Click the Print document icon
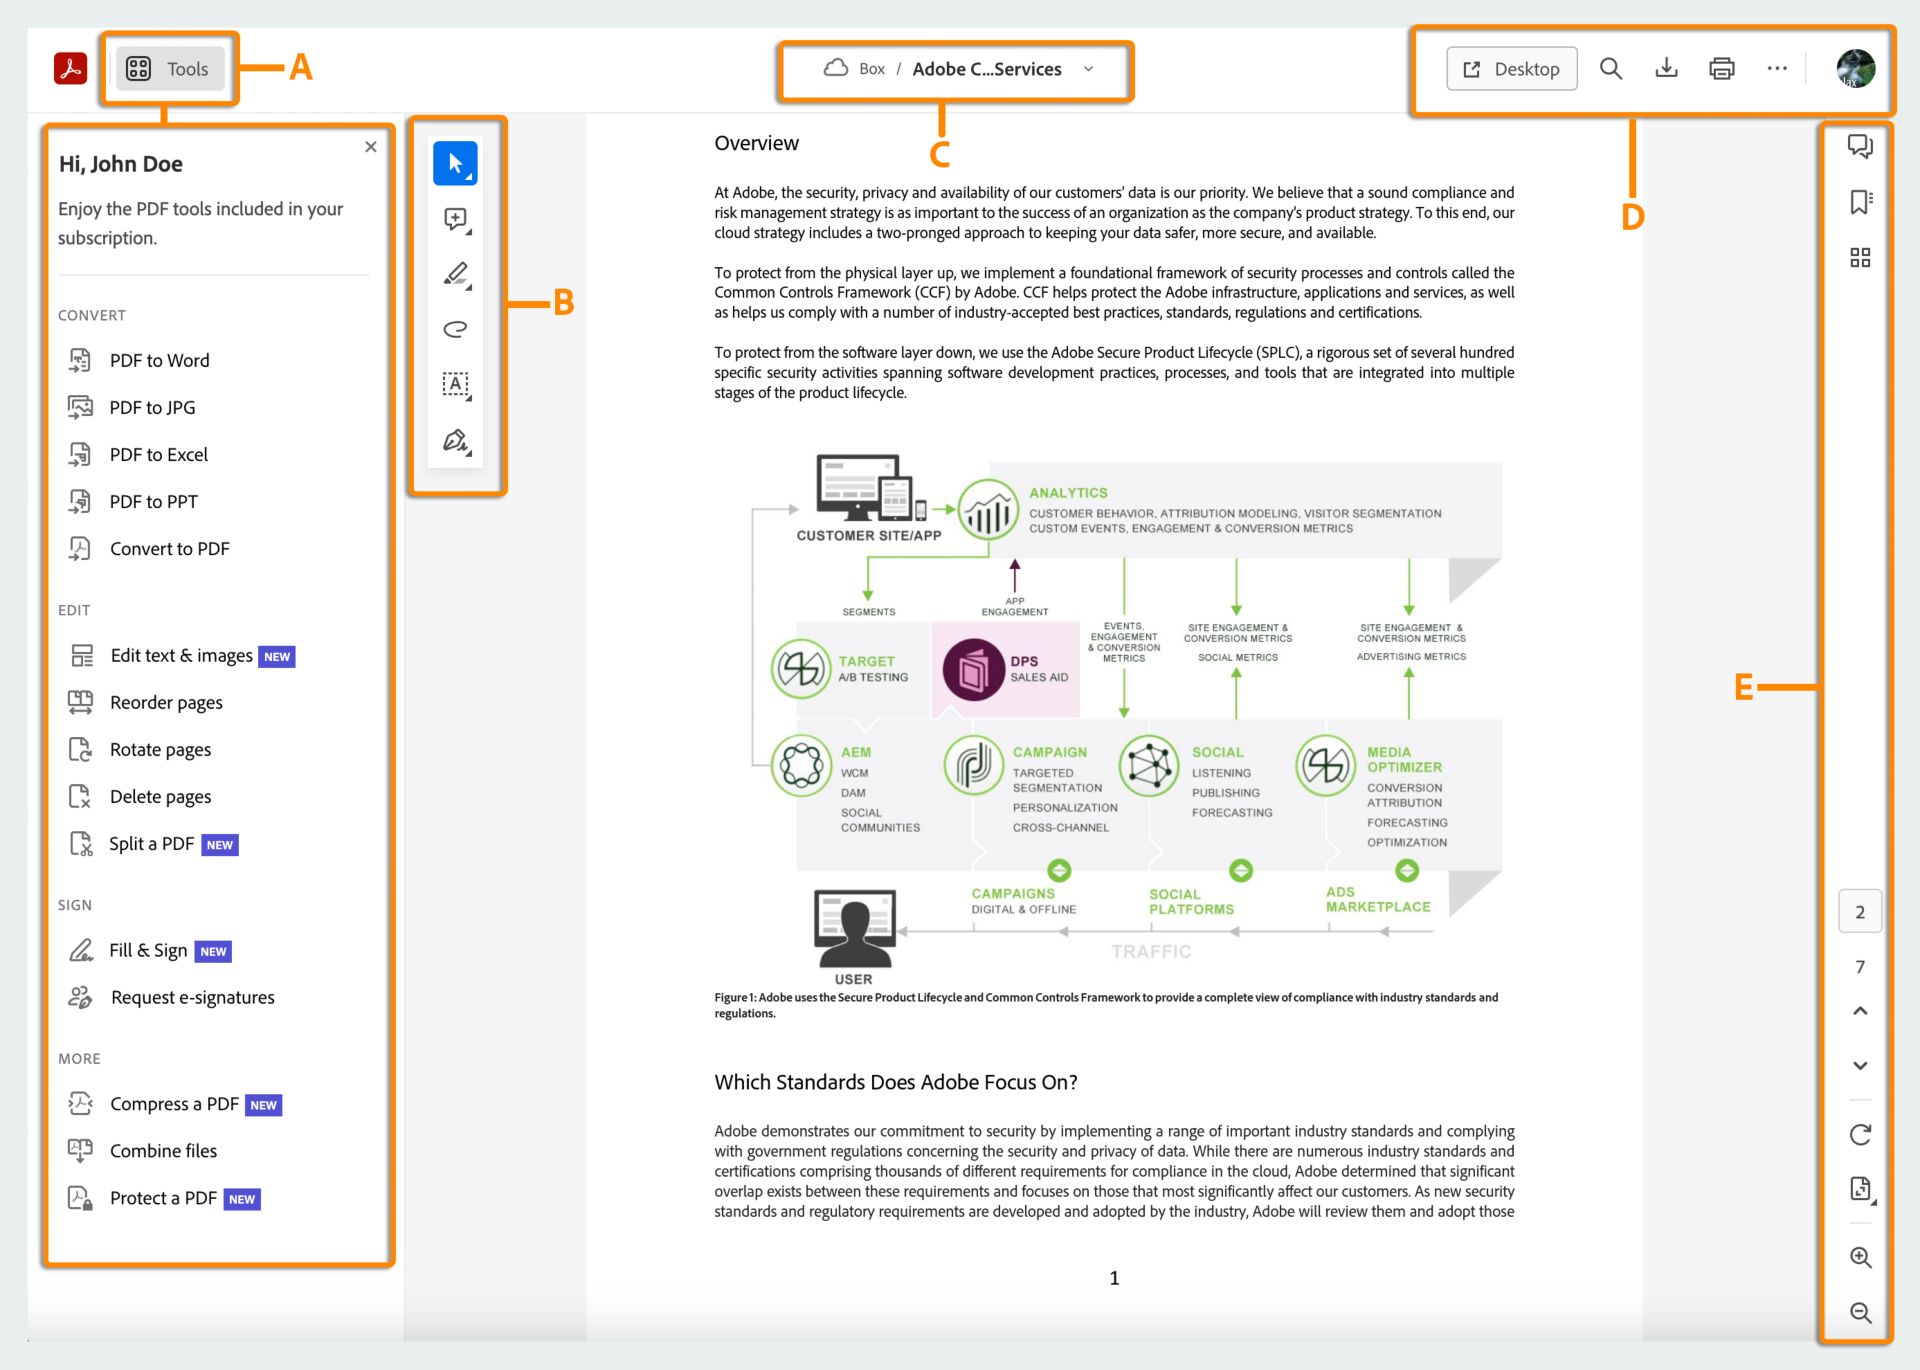Image resolution: width=1920 pixels, height=1370 pixels. [x=1718, y=68]
